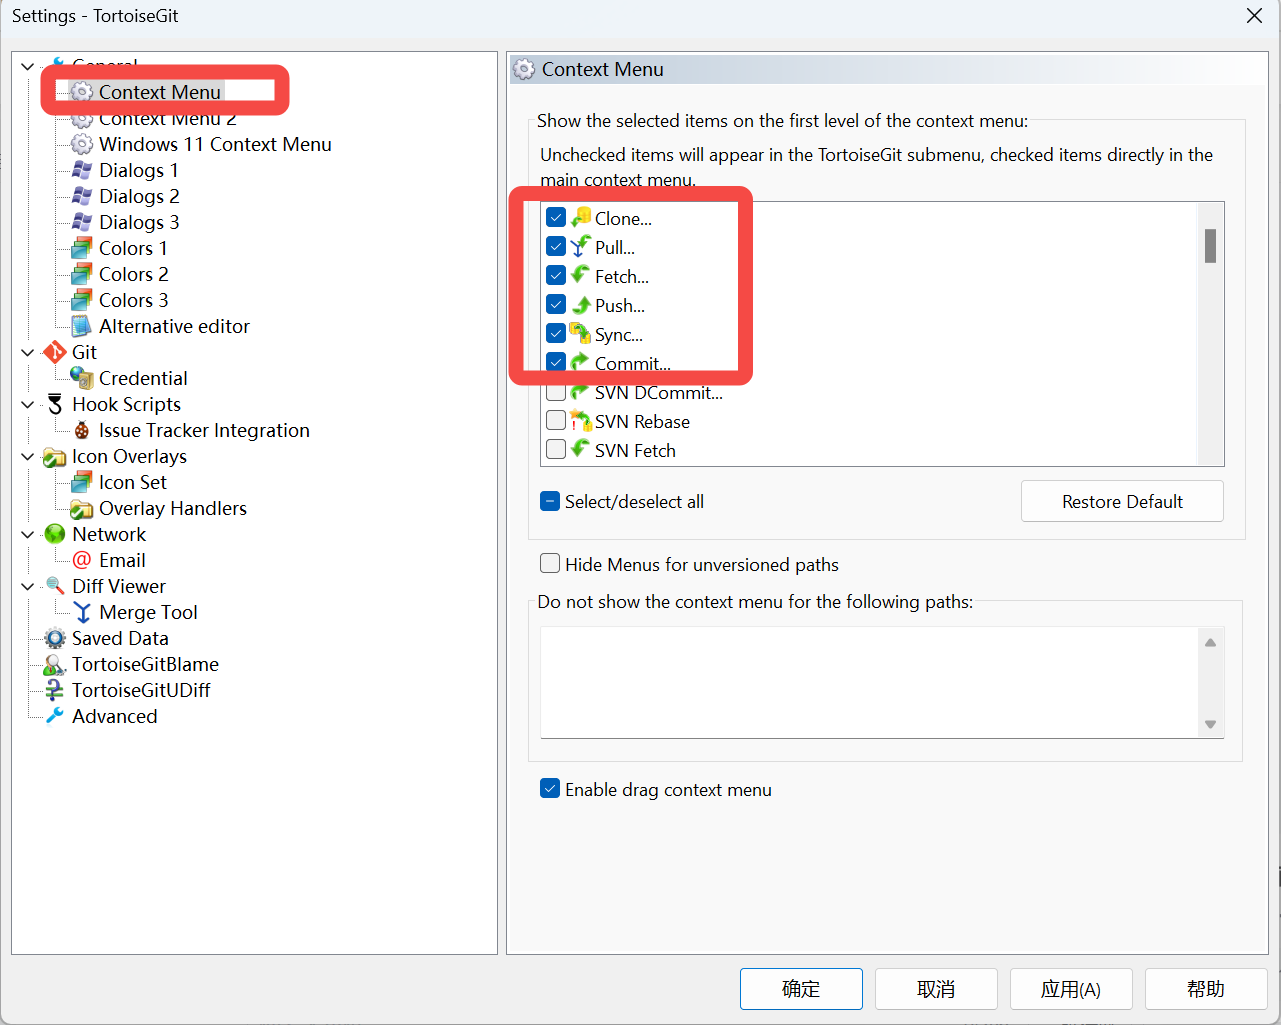
Task: Click the Icon Set icon
Action: (82, 483)
